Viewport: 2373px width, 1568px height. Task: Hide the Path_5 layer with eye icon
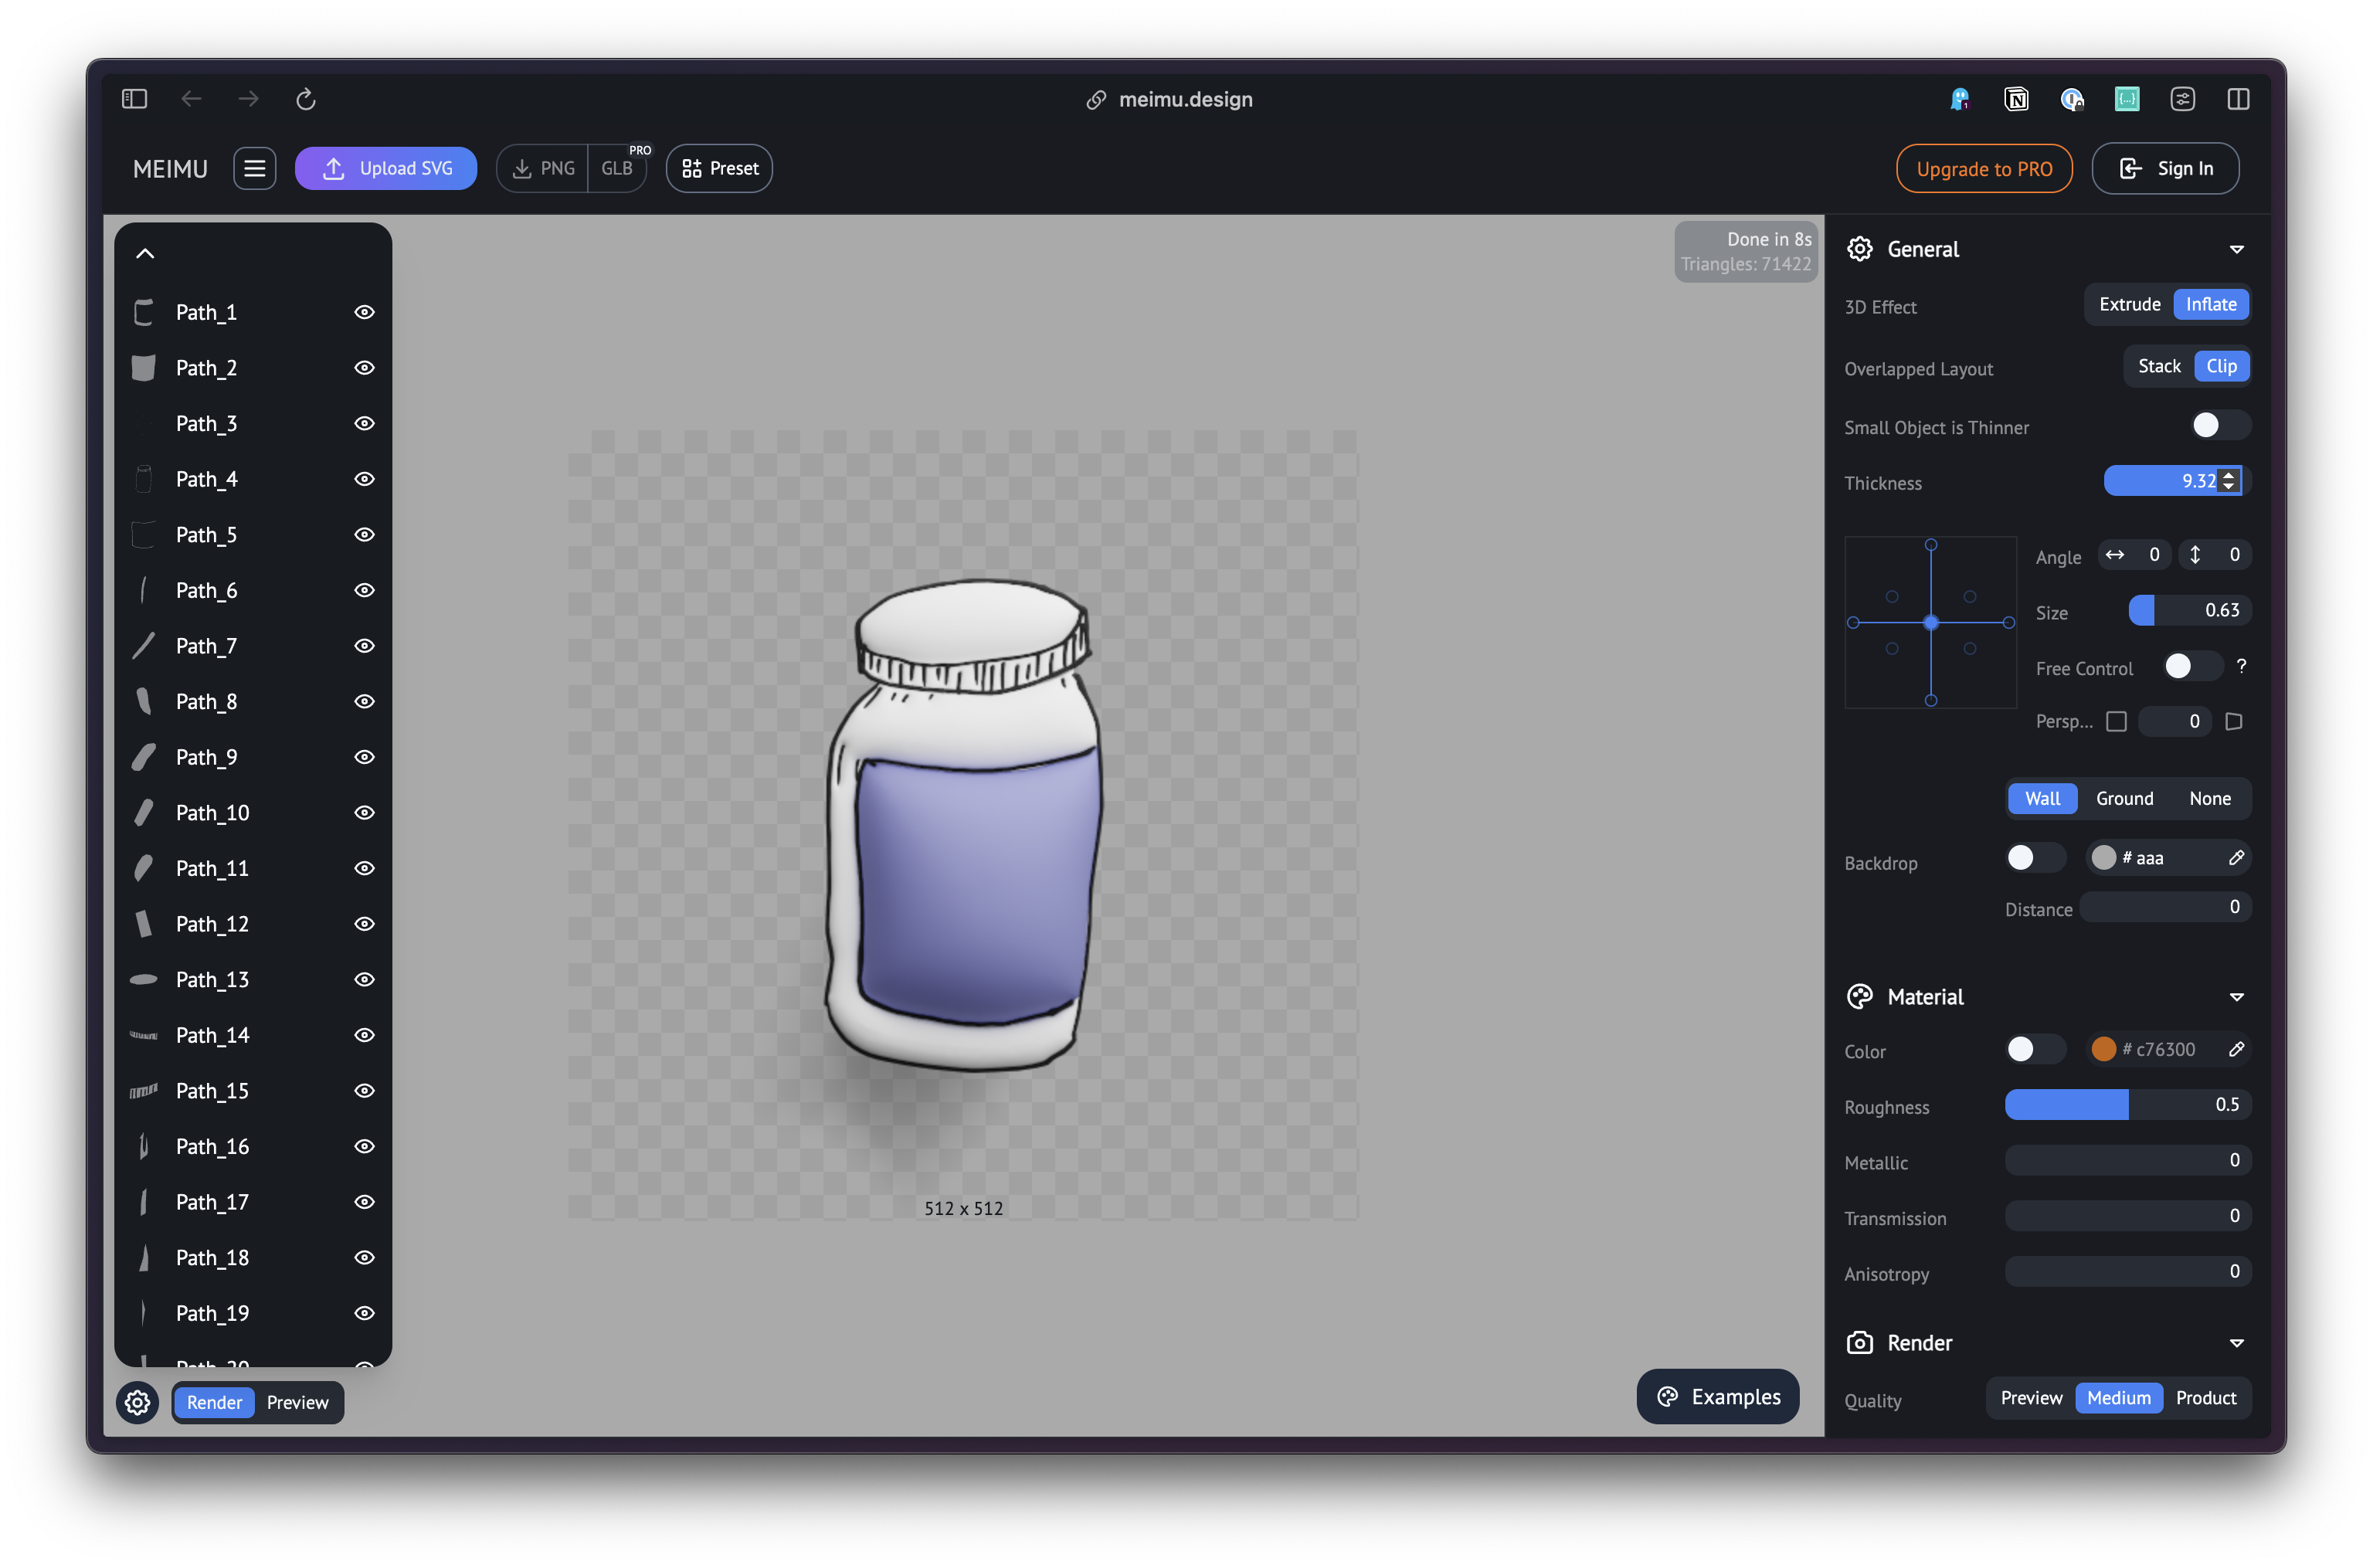pyautogui.click(x=365, y=535)
